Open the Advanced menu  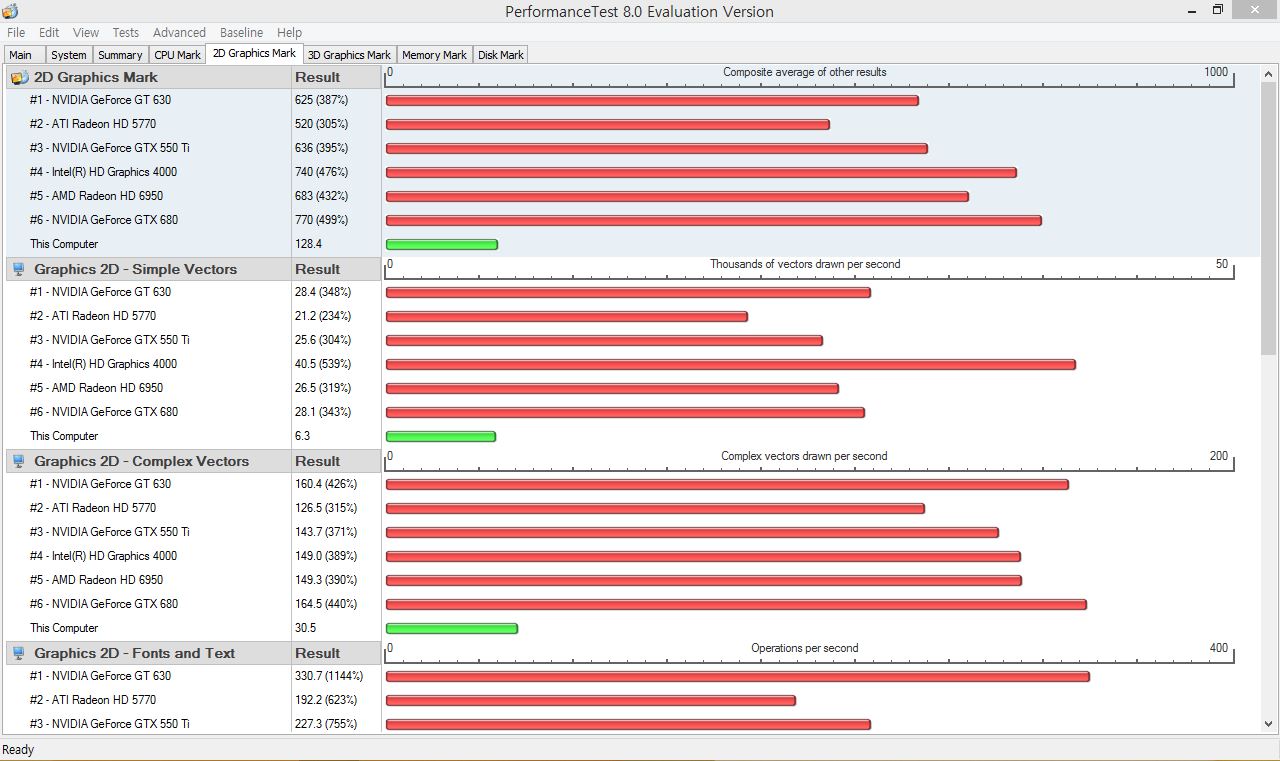point(179,33)
